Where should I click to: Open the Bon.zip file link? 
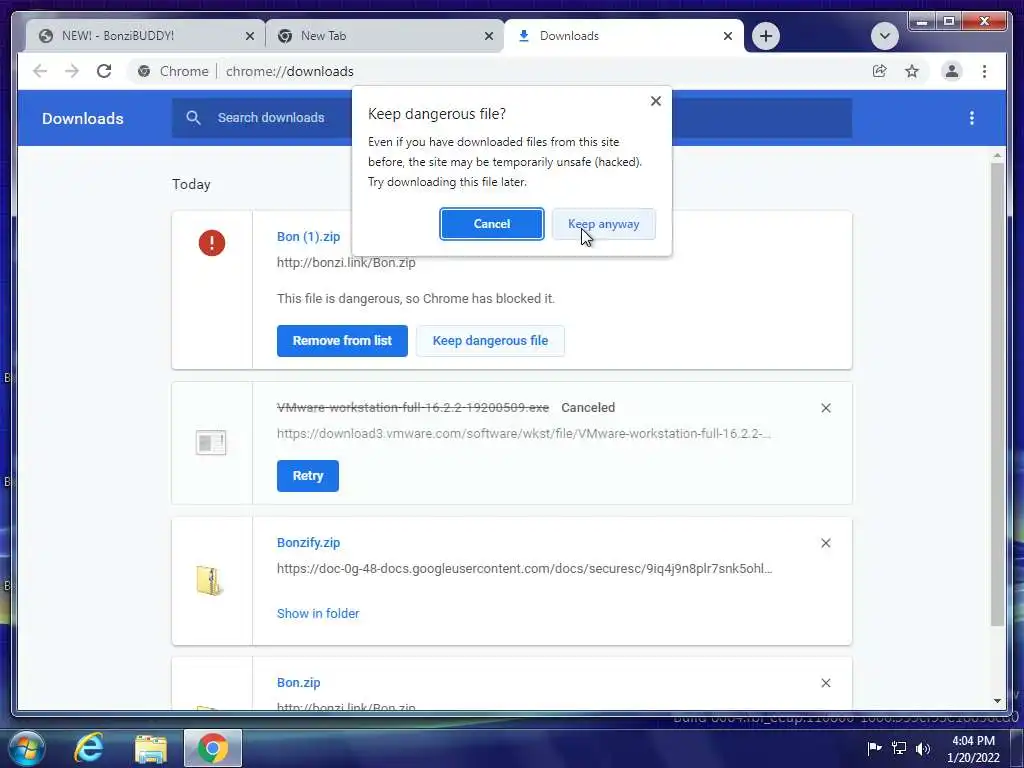[x=298, y=682]
